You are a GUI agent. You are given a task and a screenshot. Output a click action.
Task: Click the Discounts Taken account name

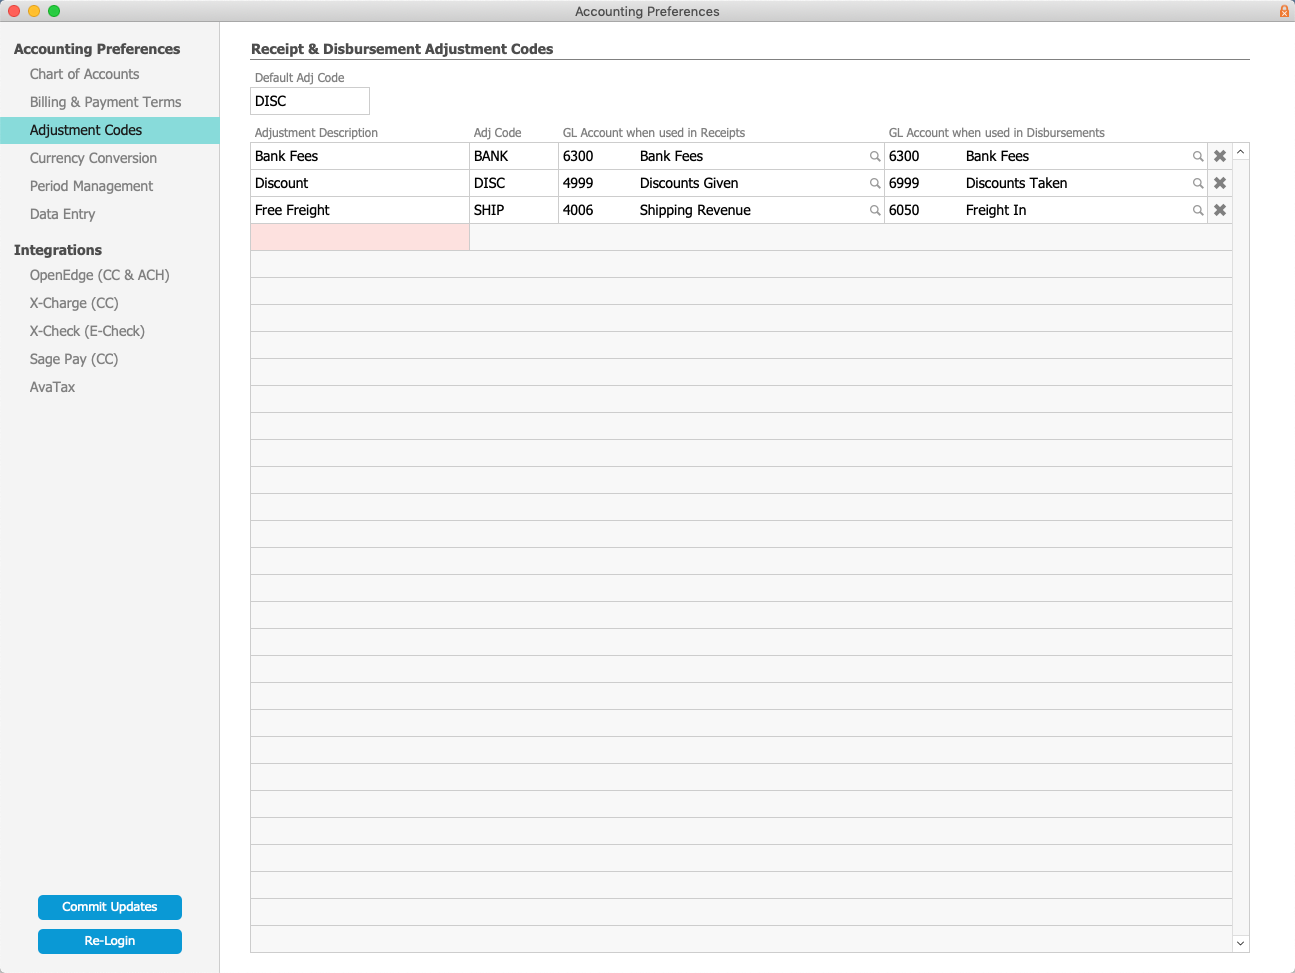click(1016, 183)
